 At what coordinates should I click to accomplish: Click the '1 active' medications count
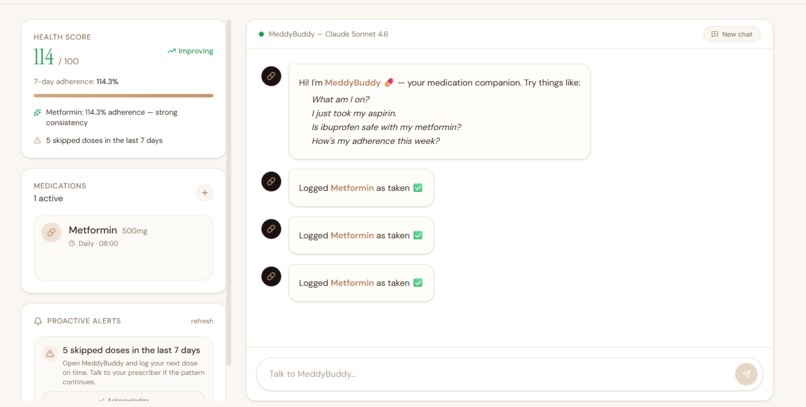(48, 198)
